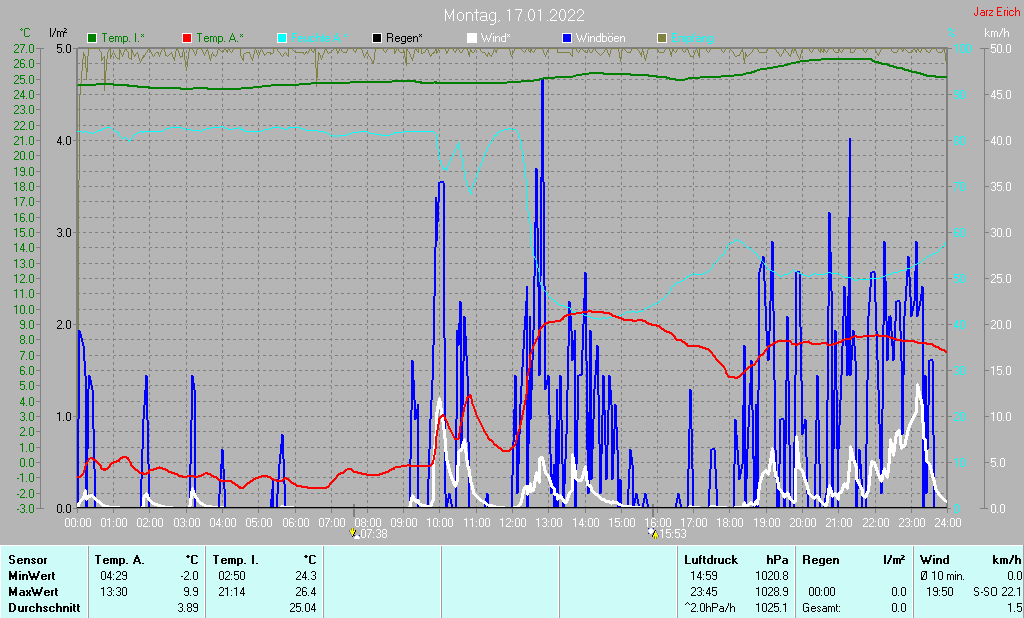Click the maximum pressure '1028.9'
Viewport: 1024px width, 618px height.
(x=771, y=592)
